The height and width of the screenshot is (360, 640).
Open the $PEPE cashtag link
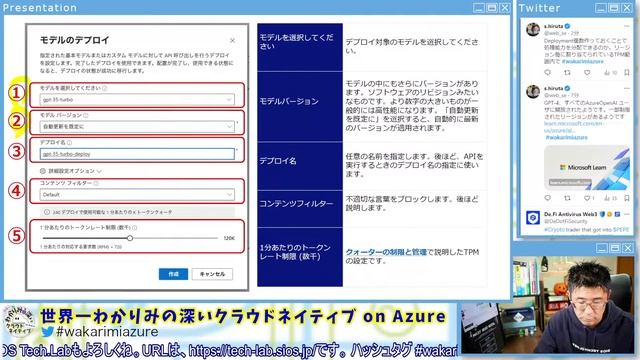[x=620, y=230]
